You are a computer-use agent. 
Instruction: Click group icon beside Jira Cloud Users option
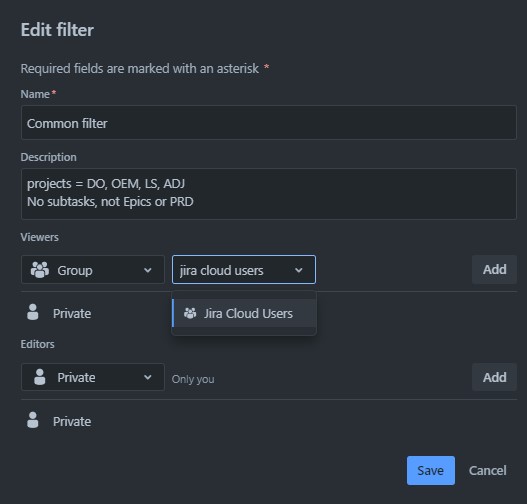tap(190, 313)
